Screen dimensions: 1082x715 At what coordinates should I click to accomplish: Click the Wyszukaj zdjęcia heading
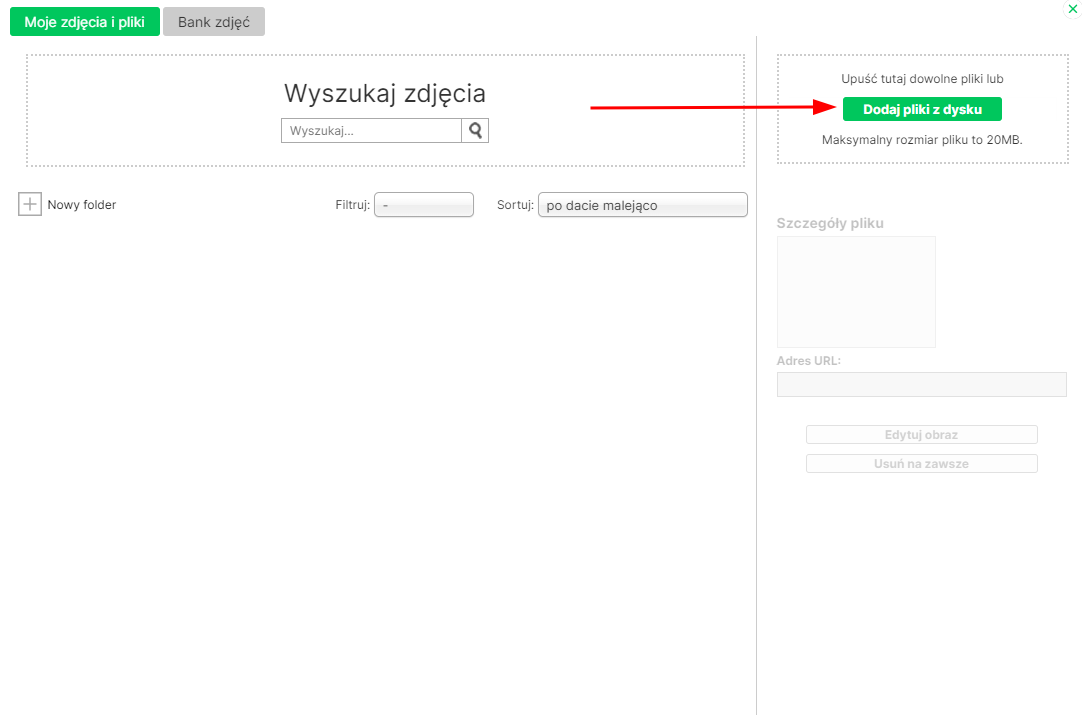pos(385,93)
